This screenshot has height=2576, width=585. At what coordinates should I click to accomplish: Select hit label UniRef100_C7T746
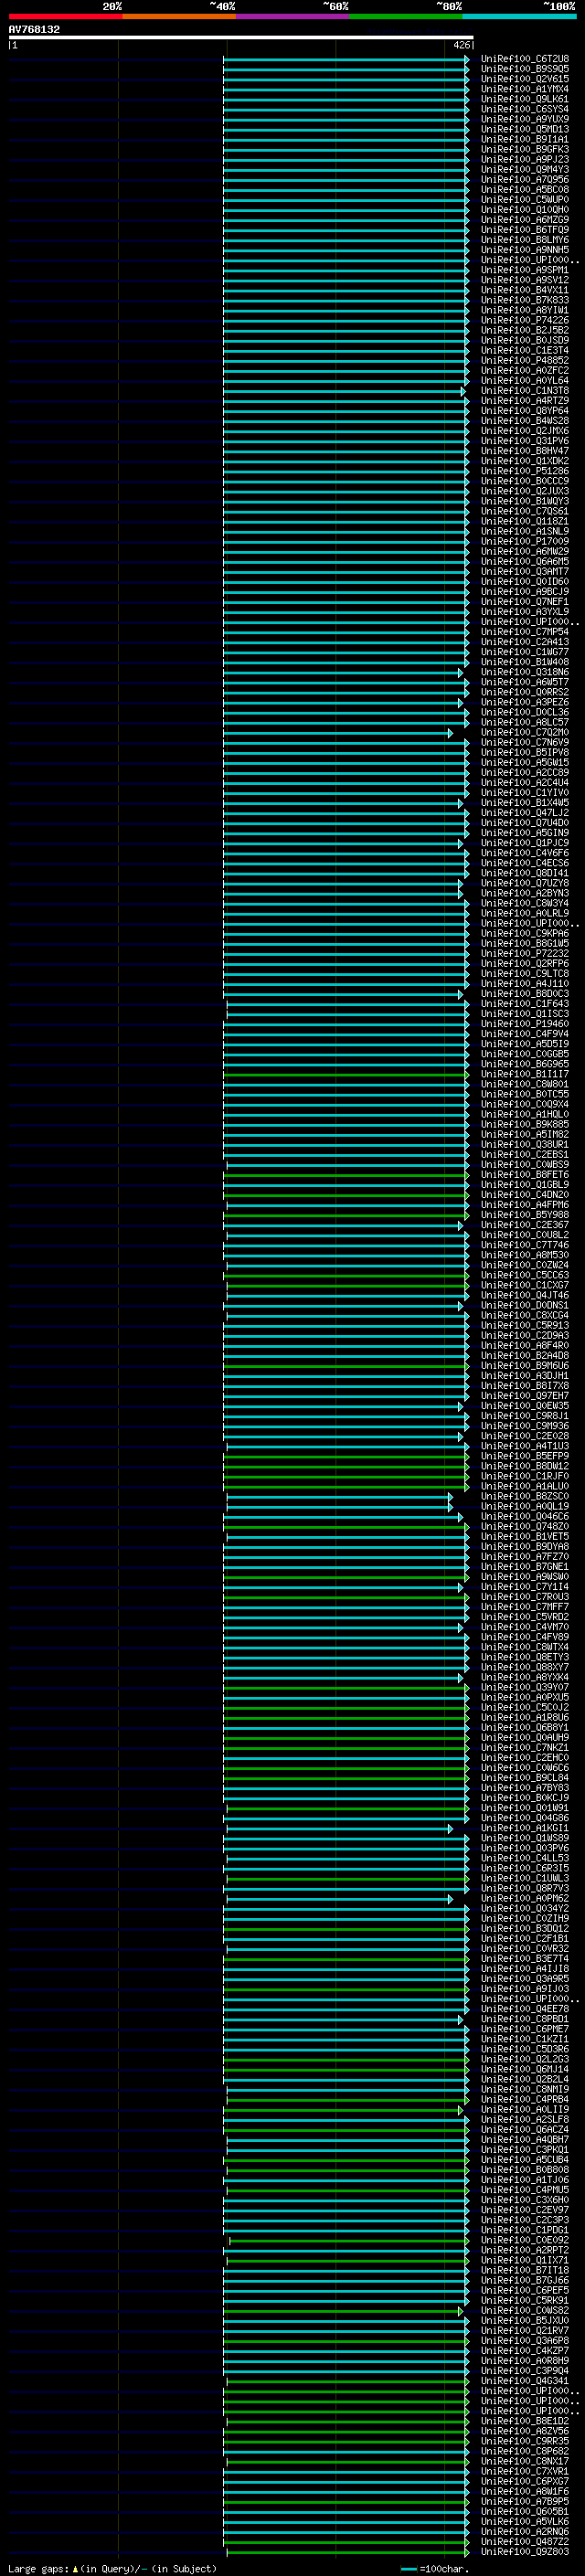tap(524, 1245)
